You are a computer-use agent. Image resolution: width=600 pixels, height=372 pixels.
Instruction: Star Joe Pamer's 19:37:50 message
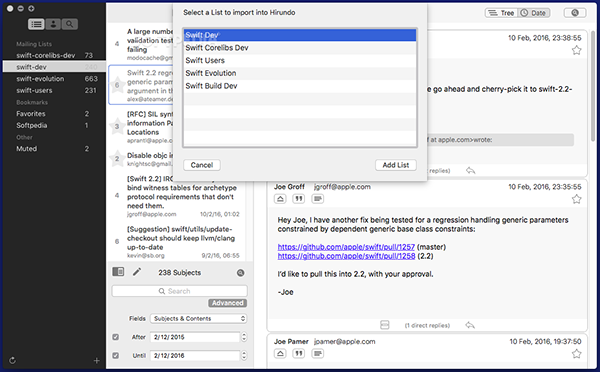[576, 354]
